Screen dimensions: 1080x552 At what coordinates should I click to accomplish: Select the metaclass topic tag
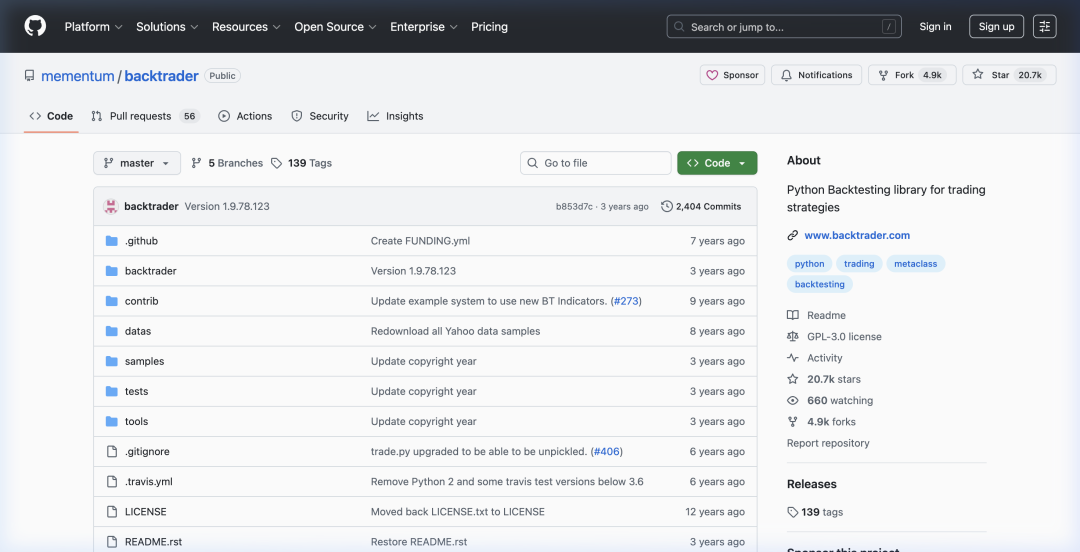pos(915,264)
